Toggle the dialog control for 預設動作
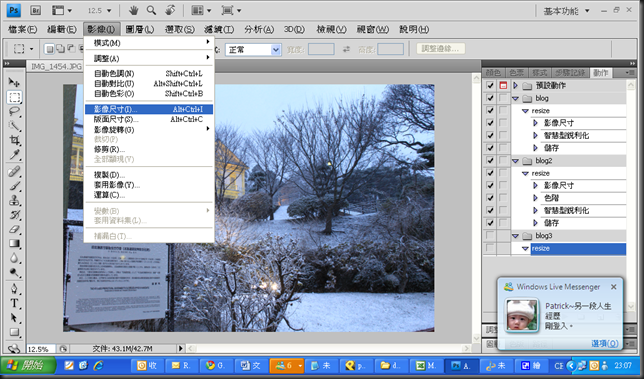This screenshot has height=379, width=644. pyautogui.click(x=503, y=85)
